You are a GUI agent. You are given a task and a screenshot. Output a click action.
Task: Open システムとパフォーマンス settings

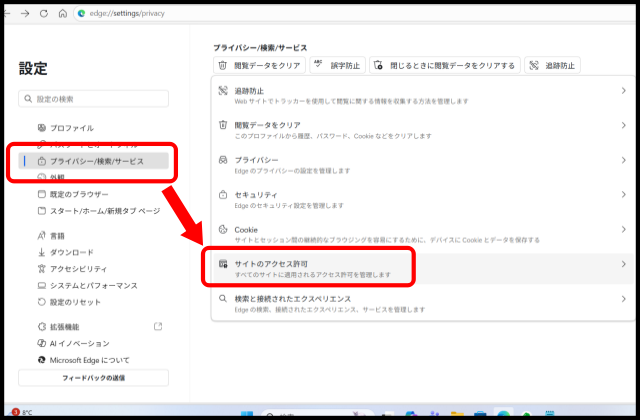93,286
